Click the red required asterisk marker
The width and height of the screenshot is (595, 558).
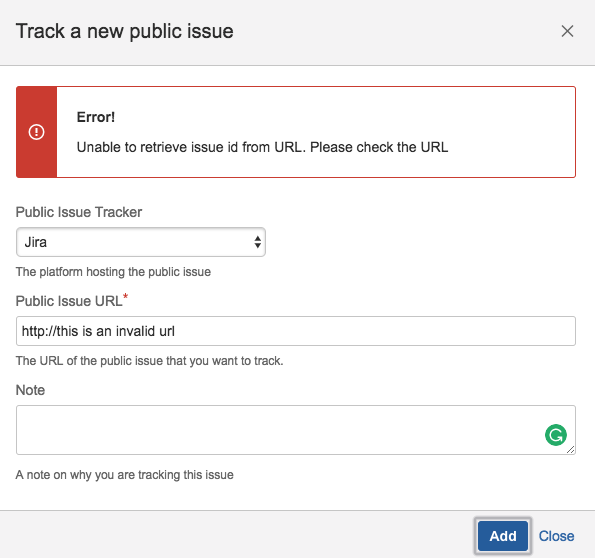point(126,297)
